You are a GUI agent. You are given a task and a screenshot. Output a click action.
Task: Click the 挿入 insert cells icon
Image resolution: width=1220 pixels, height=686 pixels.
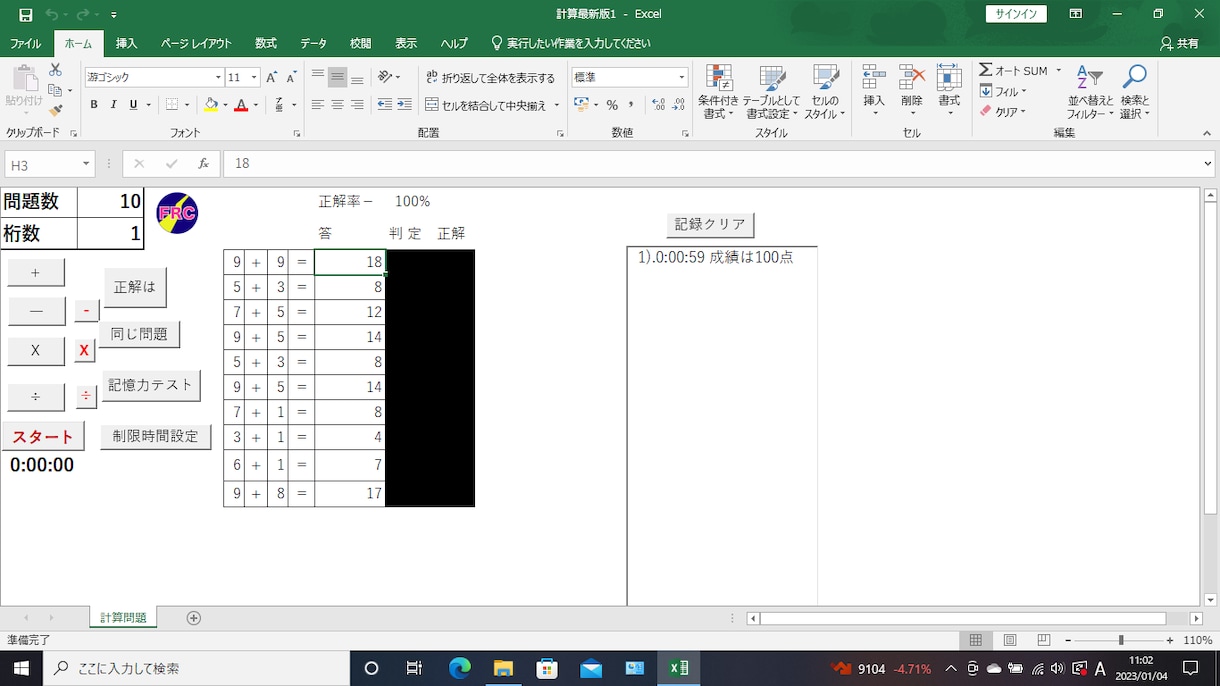pos(874,78)
